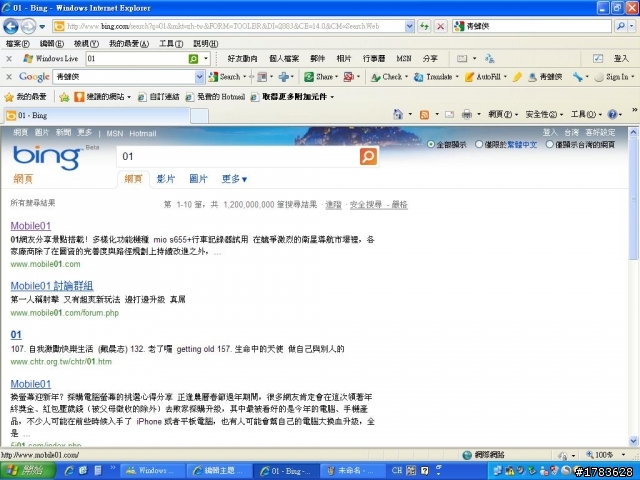Open the recent pages dropdown arrow
The height and width of the screenshot is (480, 640).
click(42, 27)
